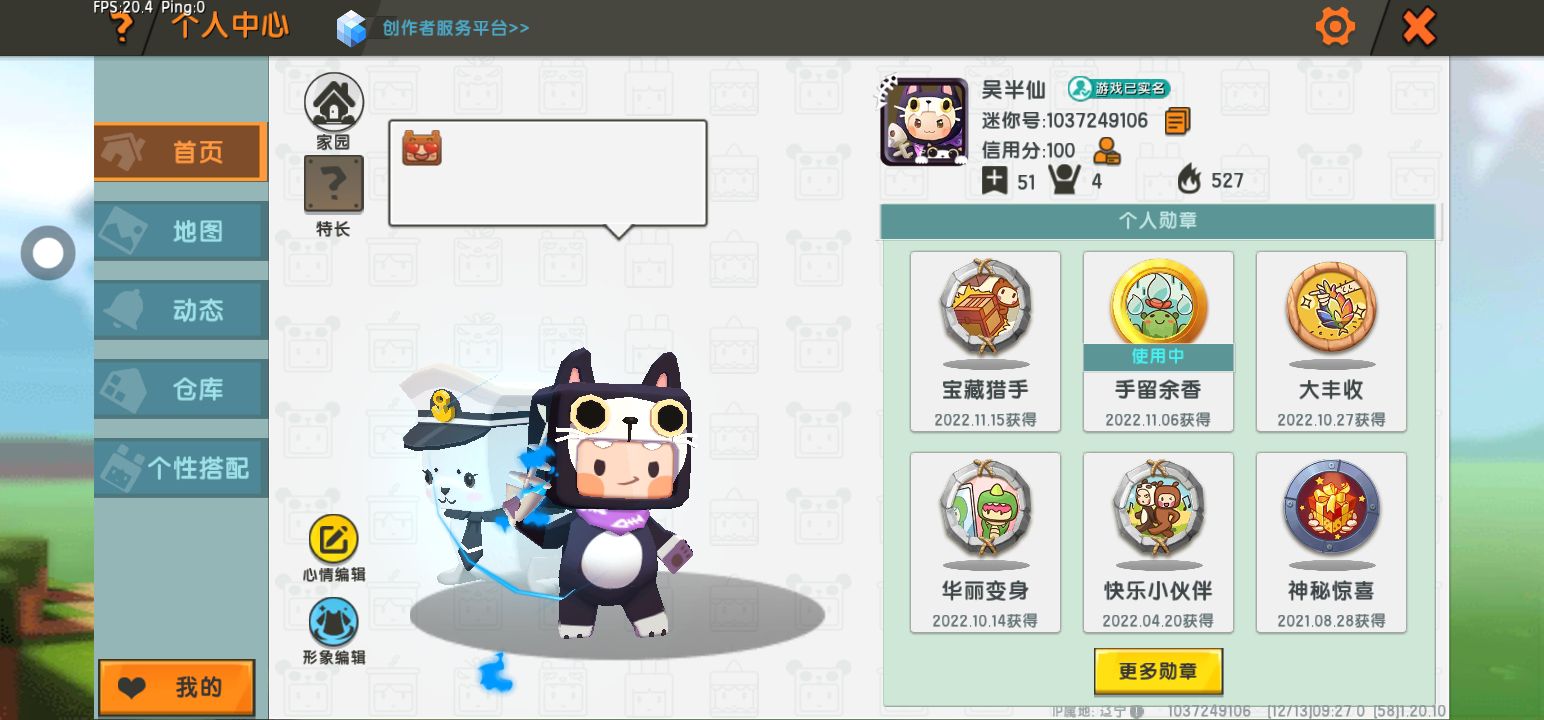1544x720 pixels.
Task: Click the help question mark icon
Action: (x=121, y=27)
